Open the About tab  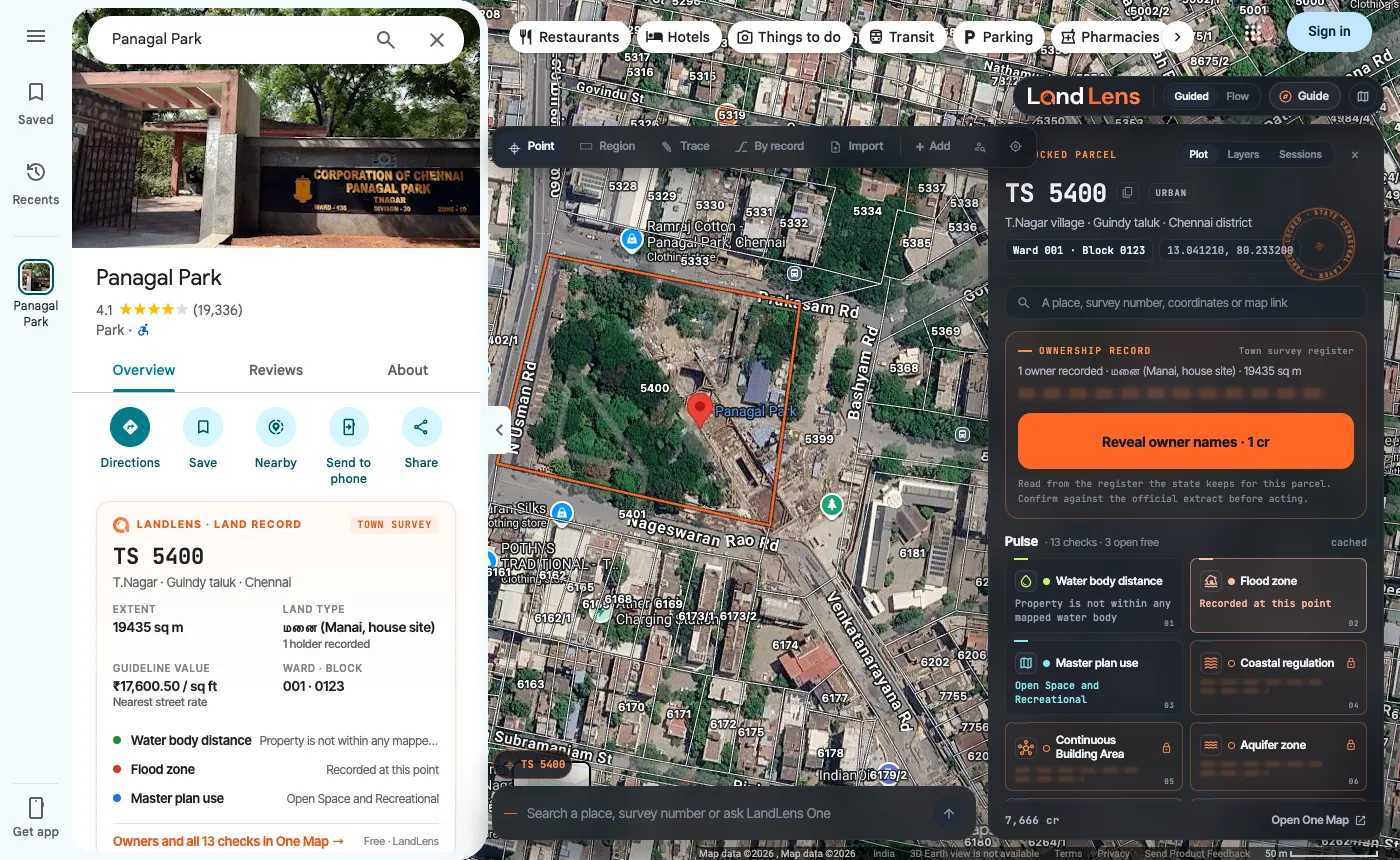tap(408, 370)
